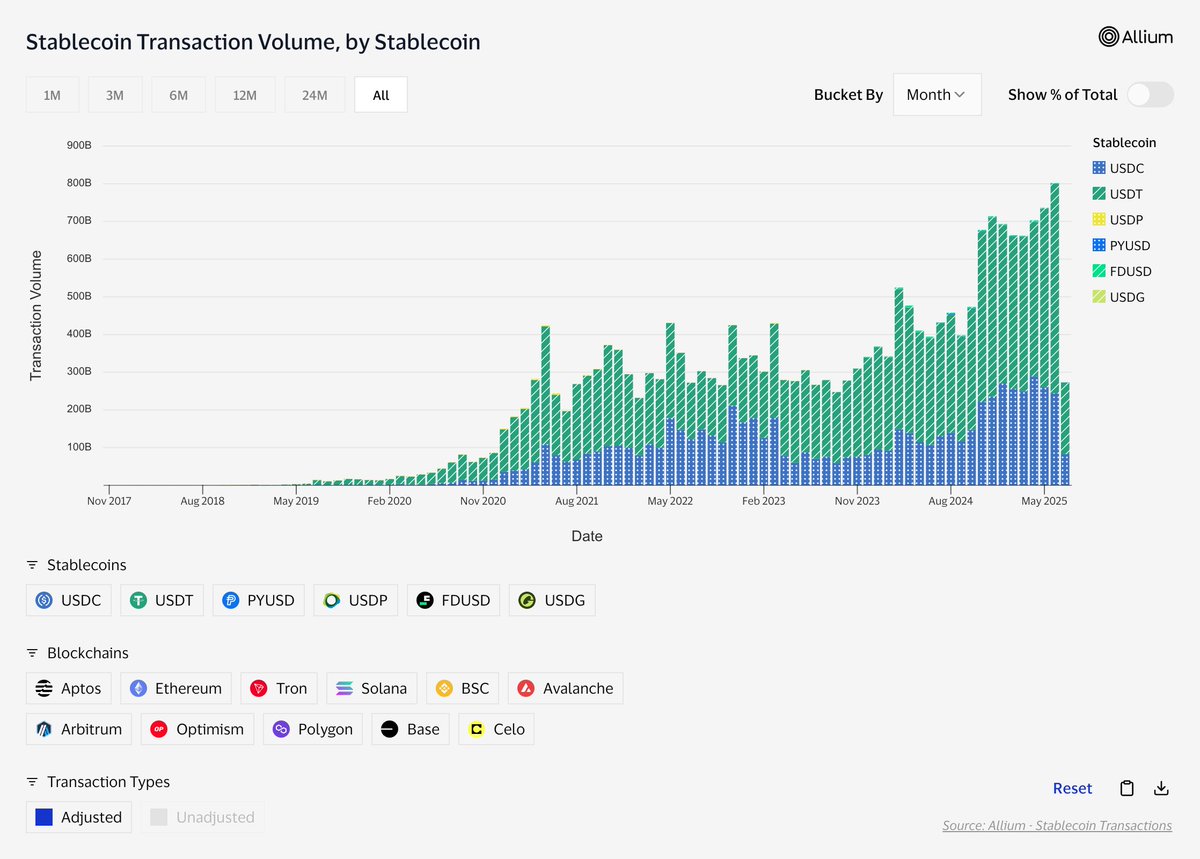
Task: Click the USDC coin icon in filters
Action: point(44,601)
